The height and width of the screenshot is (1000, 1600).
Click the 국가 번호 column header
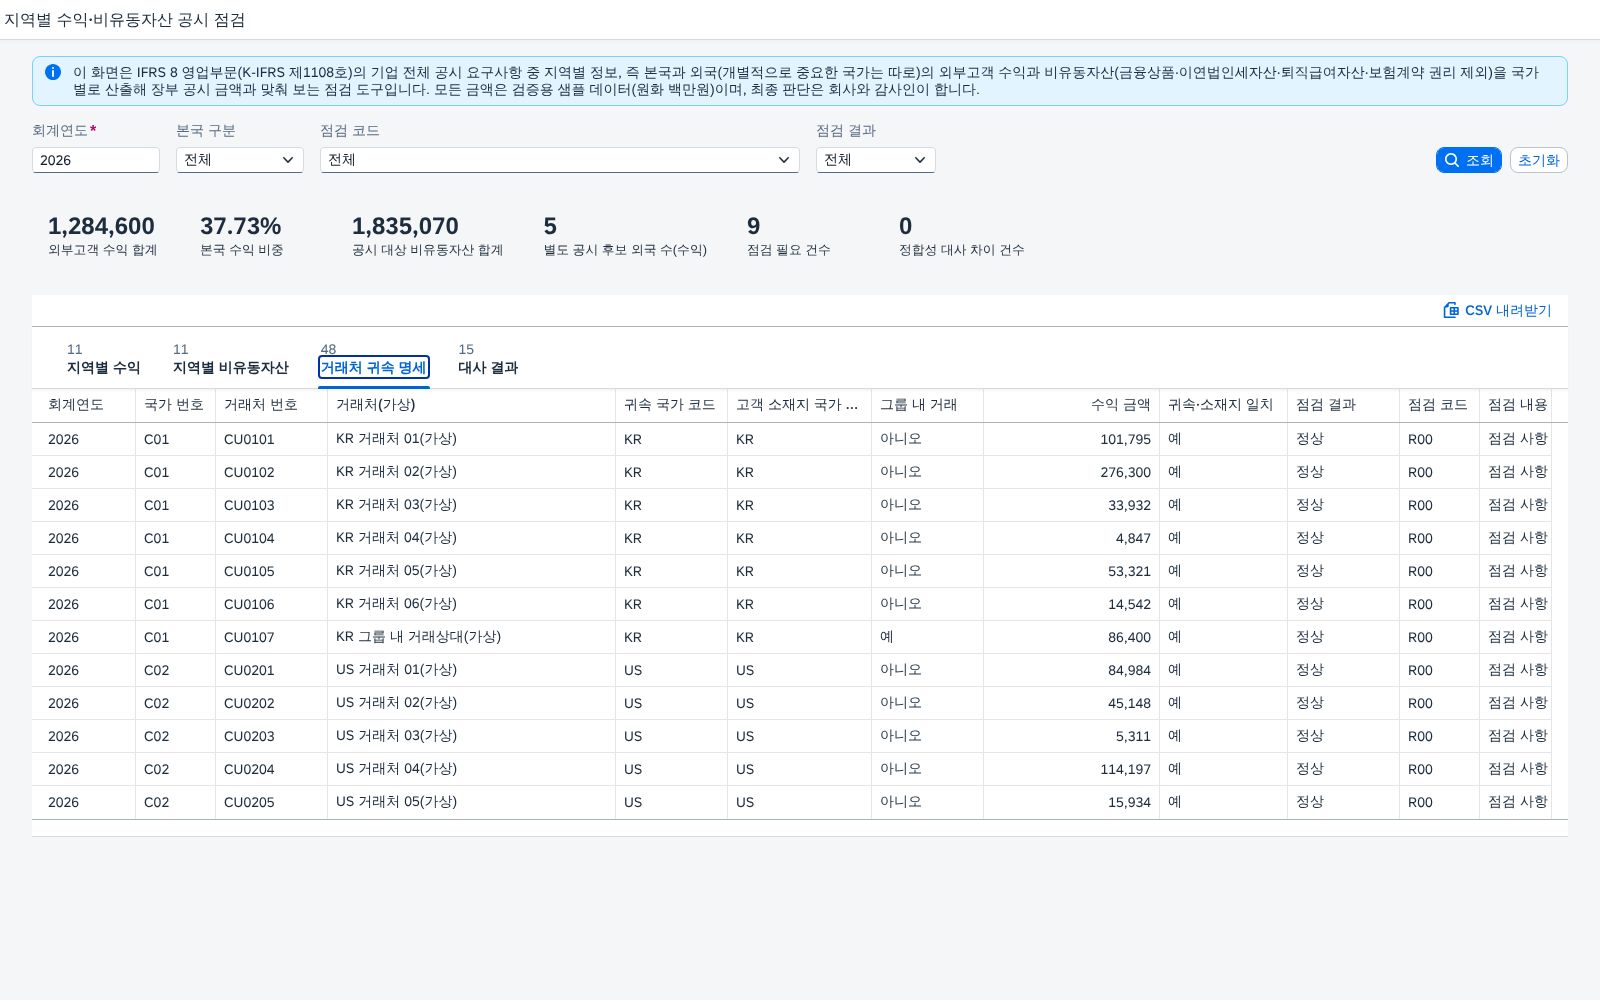click(175, 405)
